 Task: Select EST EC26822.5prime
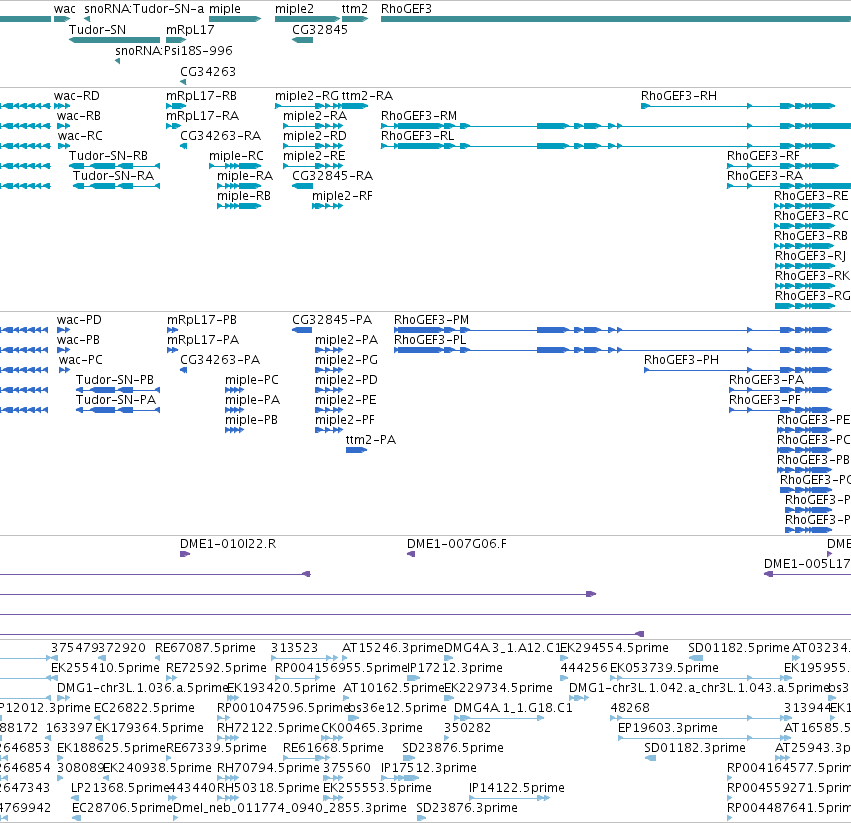click(98, 718)
